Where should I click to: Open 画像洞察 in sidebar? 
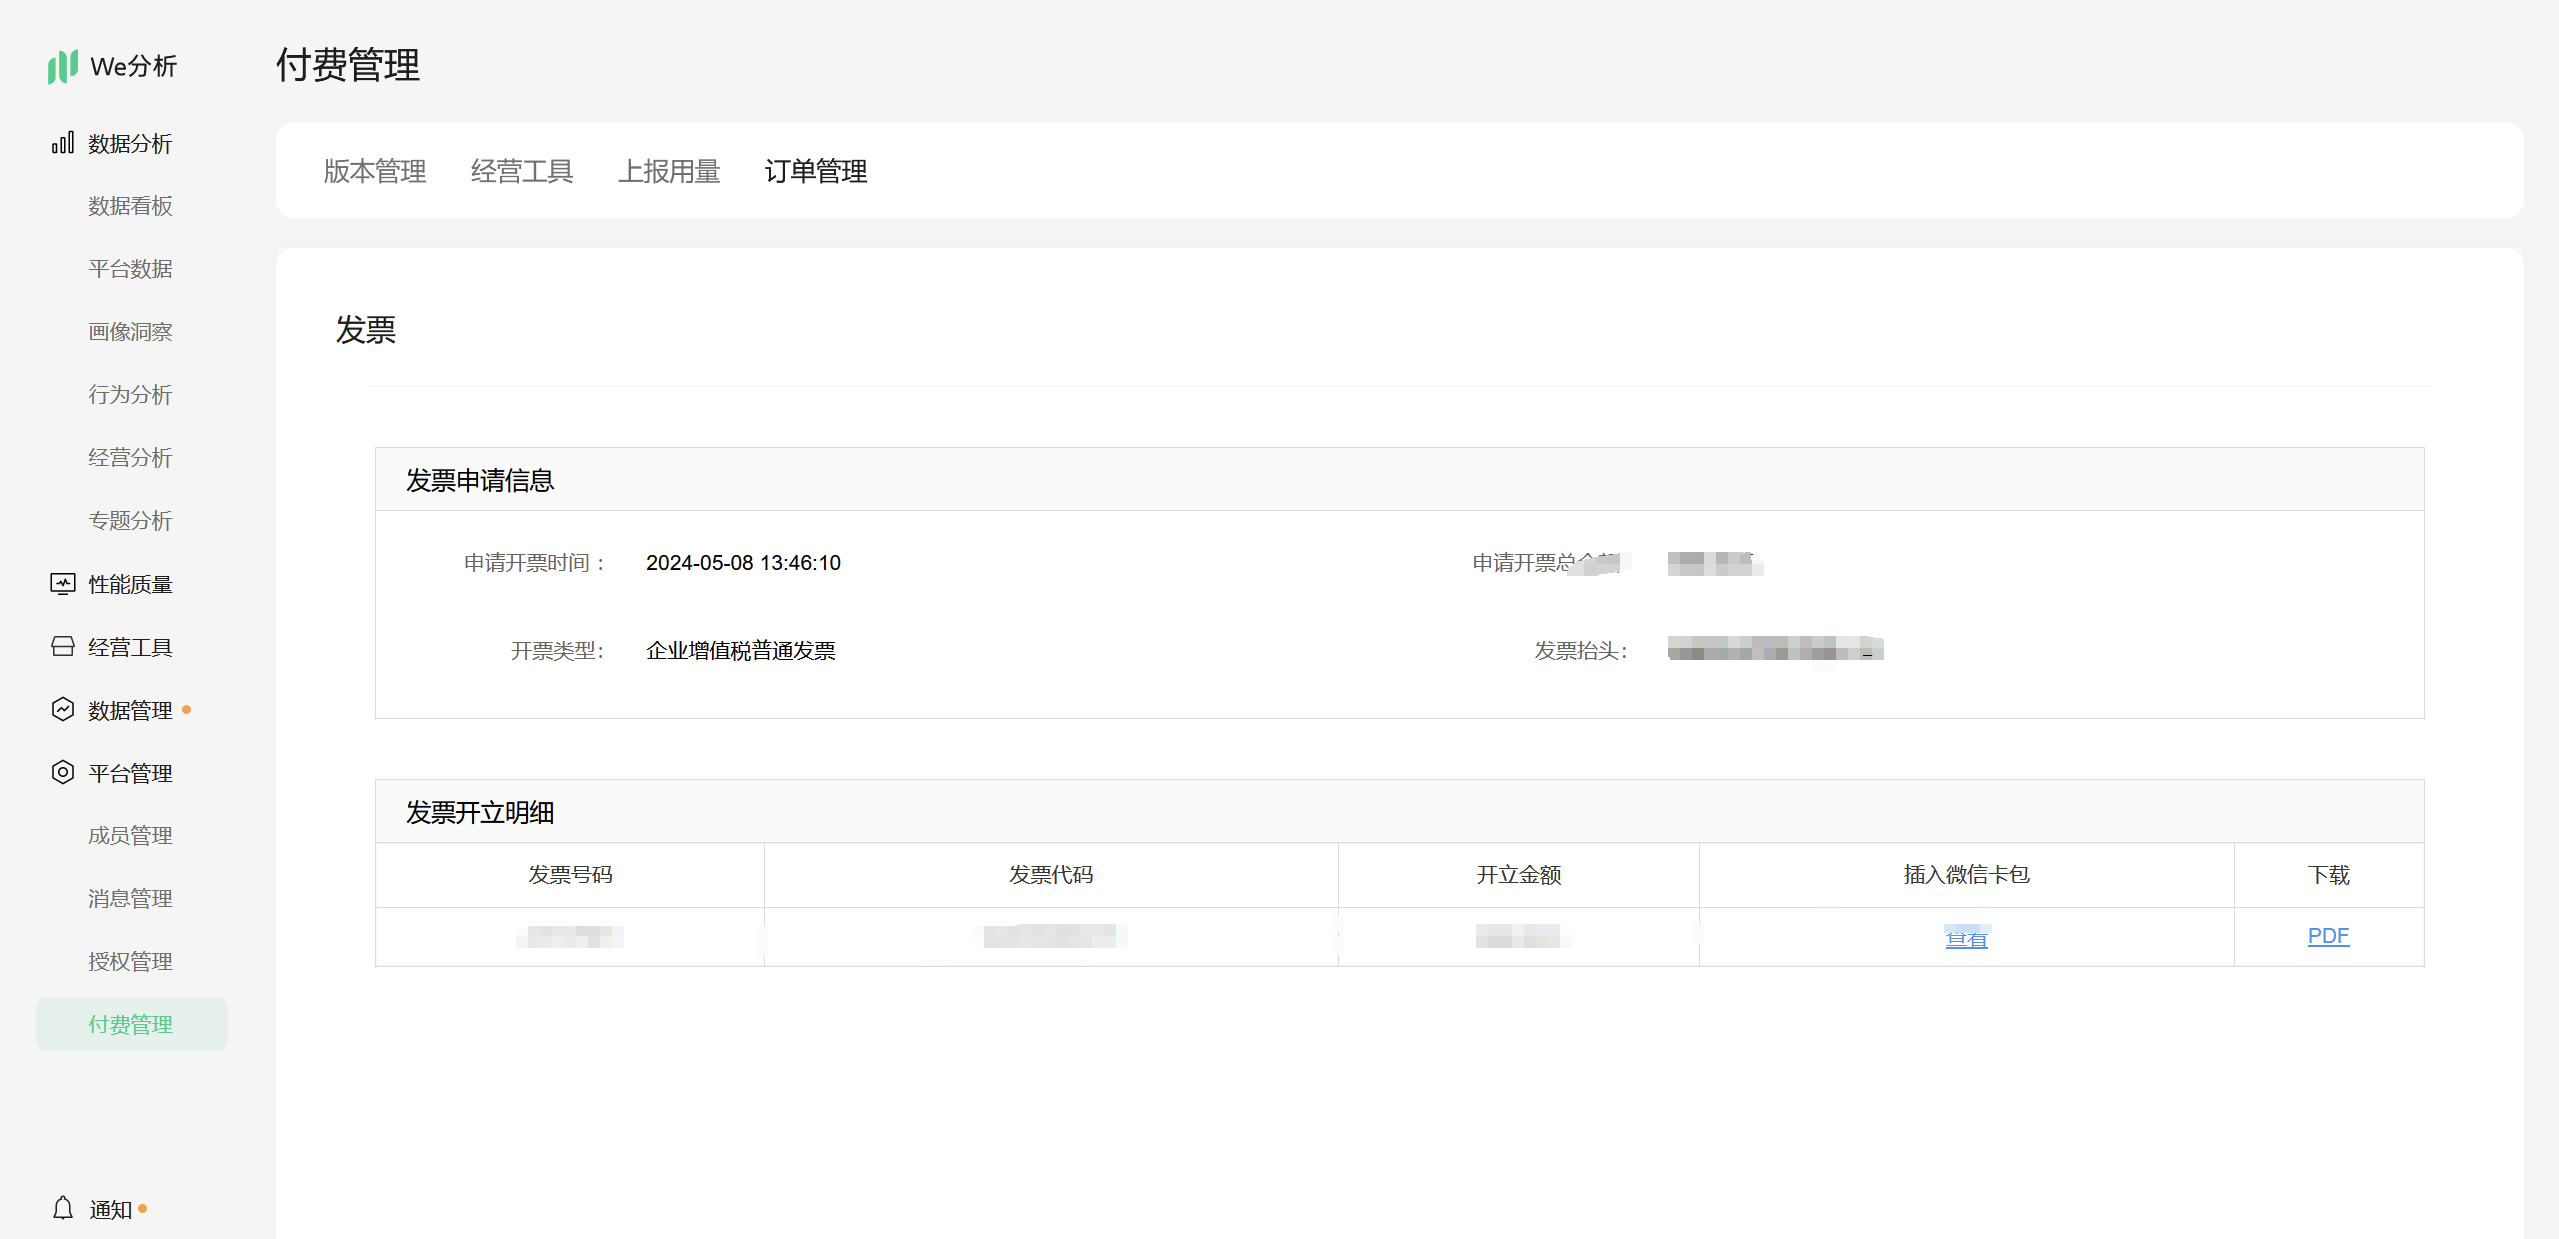click(130, 332)
